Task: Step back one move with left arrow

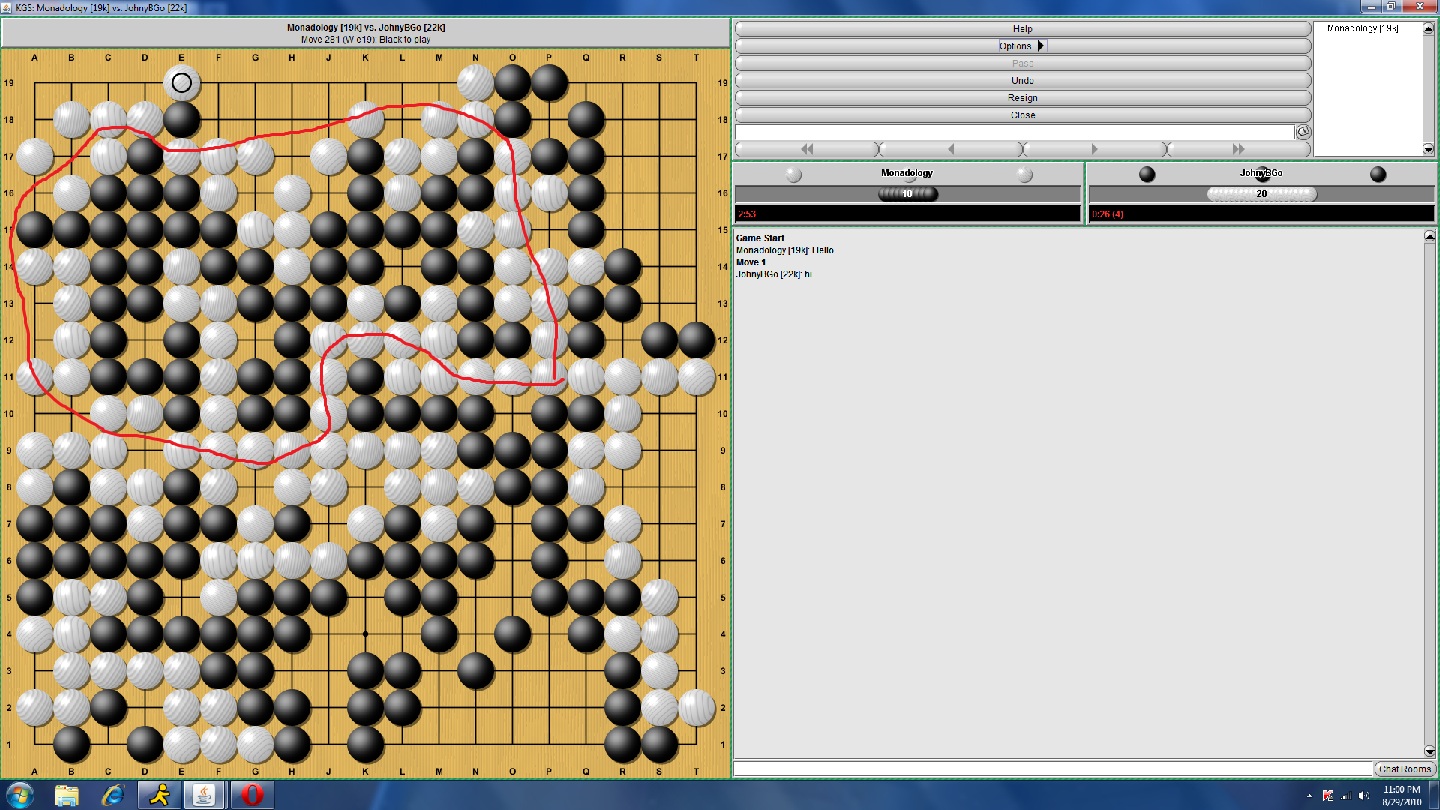Action: pyautogui.click(x=950, y=149)
